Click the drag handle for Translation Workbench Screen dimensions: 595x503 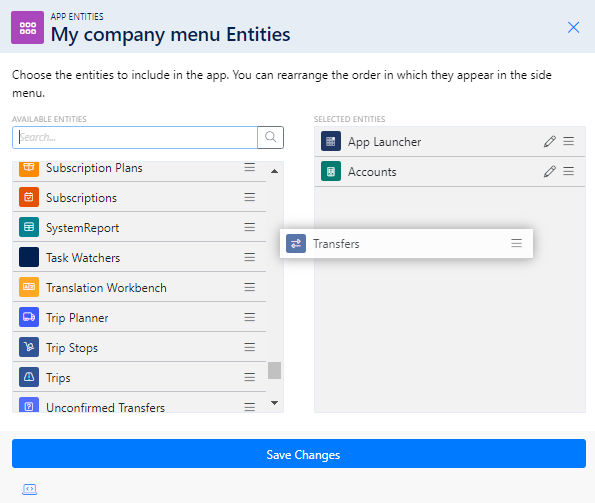[249, 287]
